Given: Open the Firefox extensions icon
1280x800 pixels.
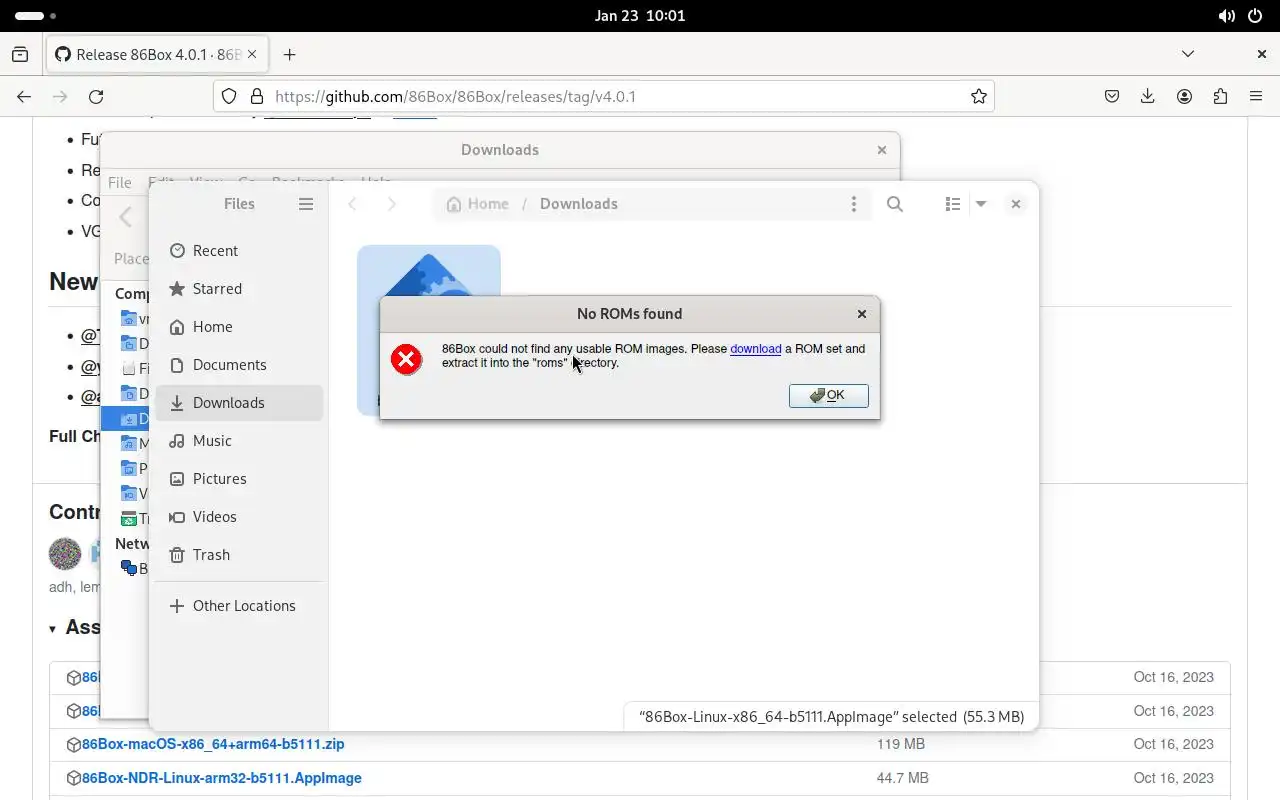Looking at the screenshot, I should click(x=1220, y=97).
